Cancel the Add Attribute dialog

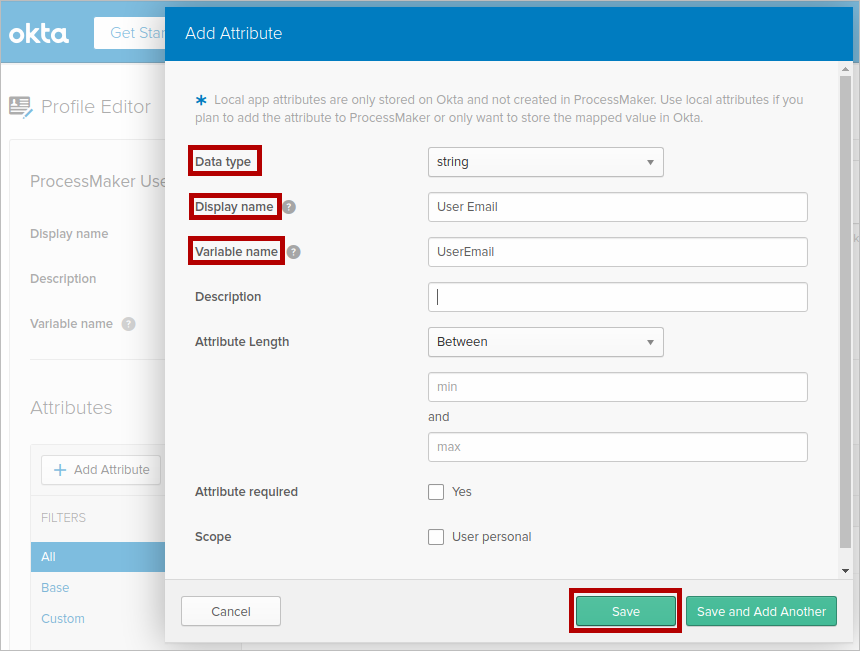231,612
